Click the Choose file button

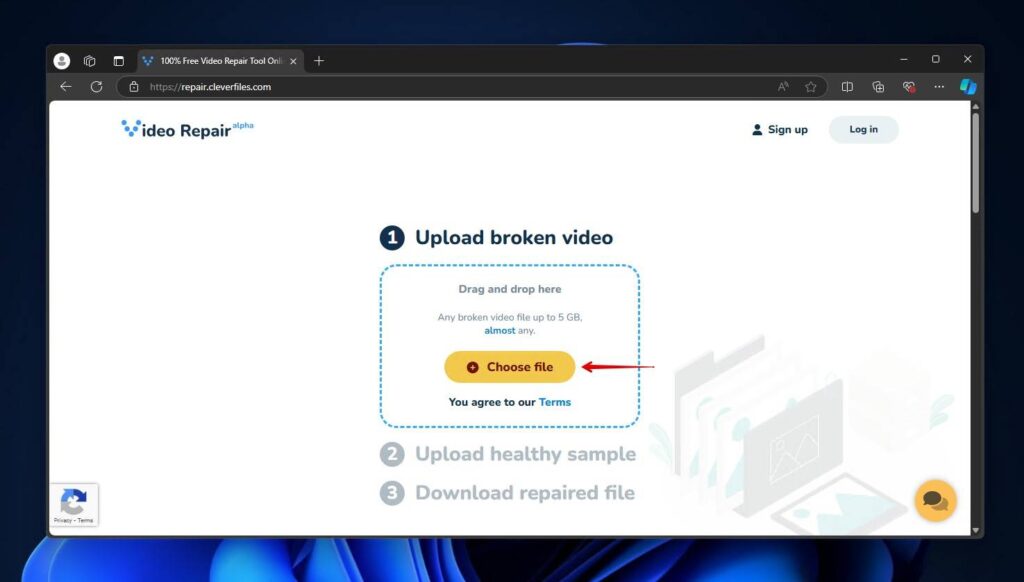coord(509,367)
